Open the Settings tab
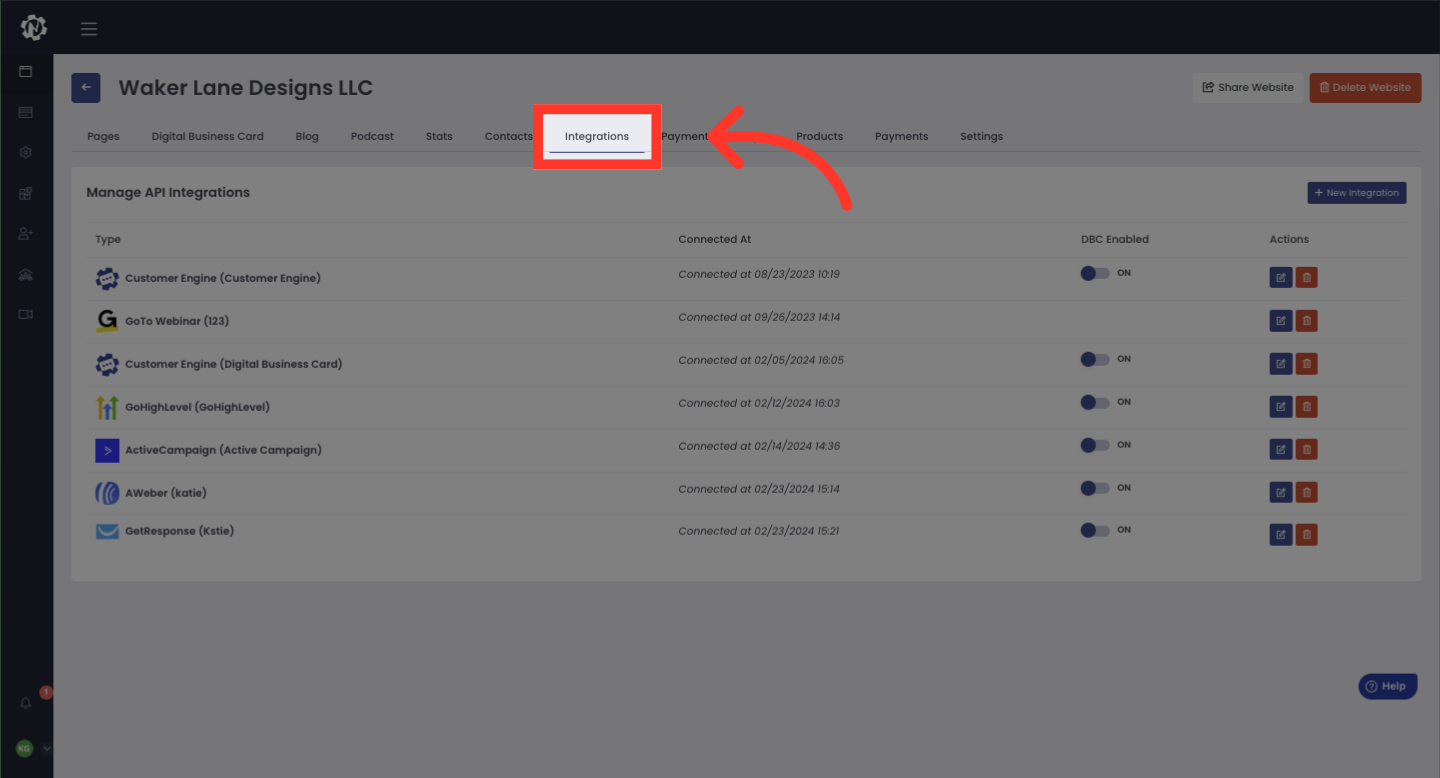The width and height of the screenshot is (1440, 778). (x=981, y=136)
